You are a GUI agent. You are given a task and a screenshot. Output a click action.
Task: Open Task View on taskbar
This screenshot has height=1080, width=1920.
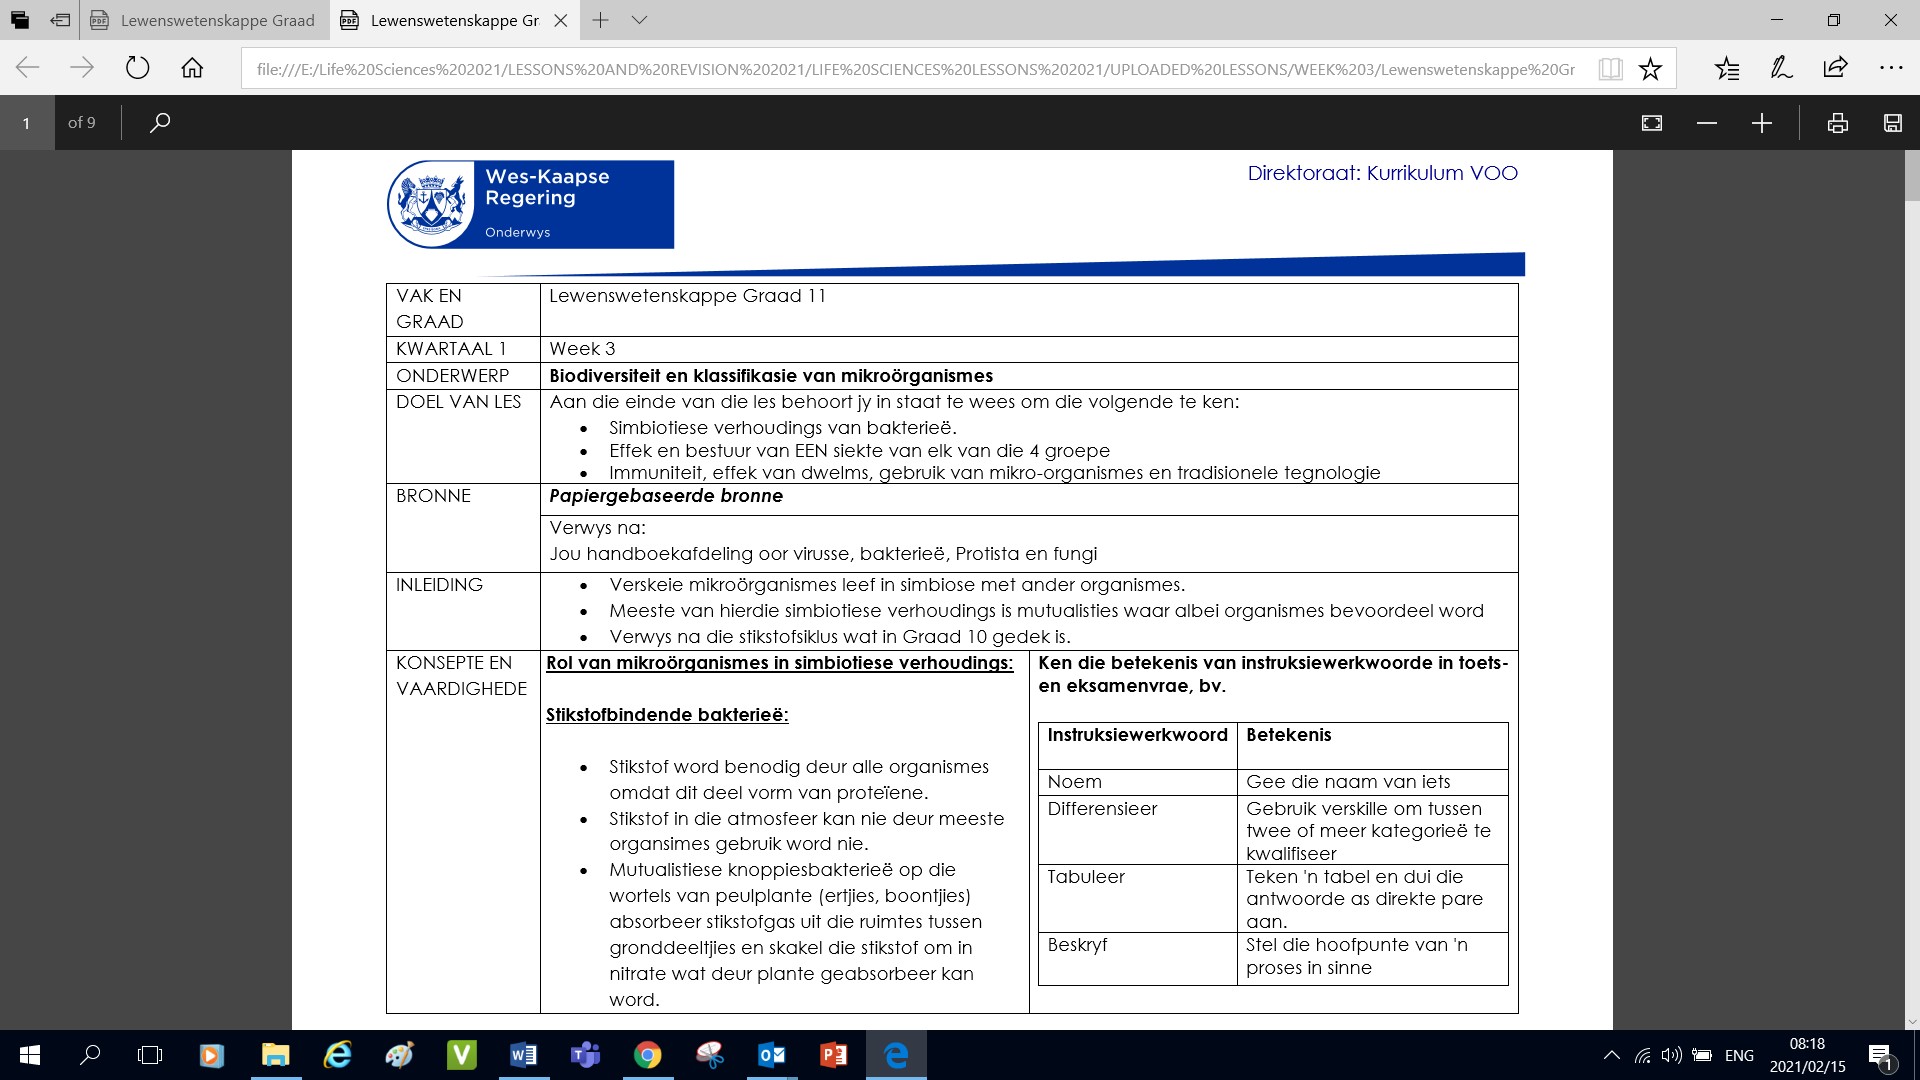pyautogui.click(x=150, y=1055)
